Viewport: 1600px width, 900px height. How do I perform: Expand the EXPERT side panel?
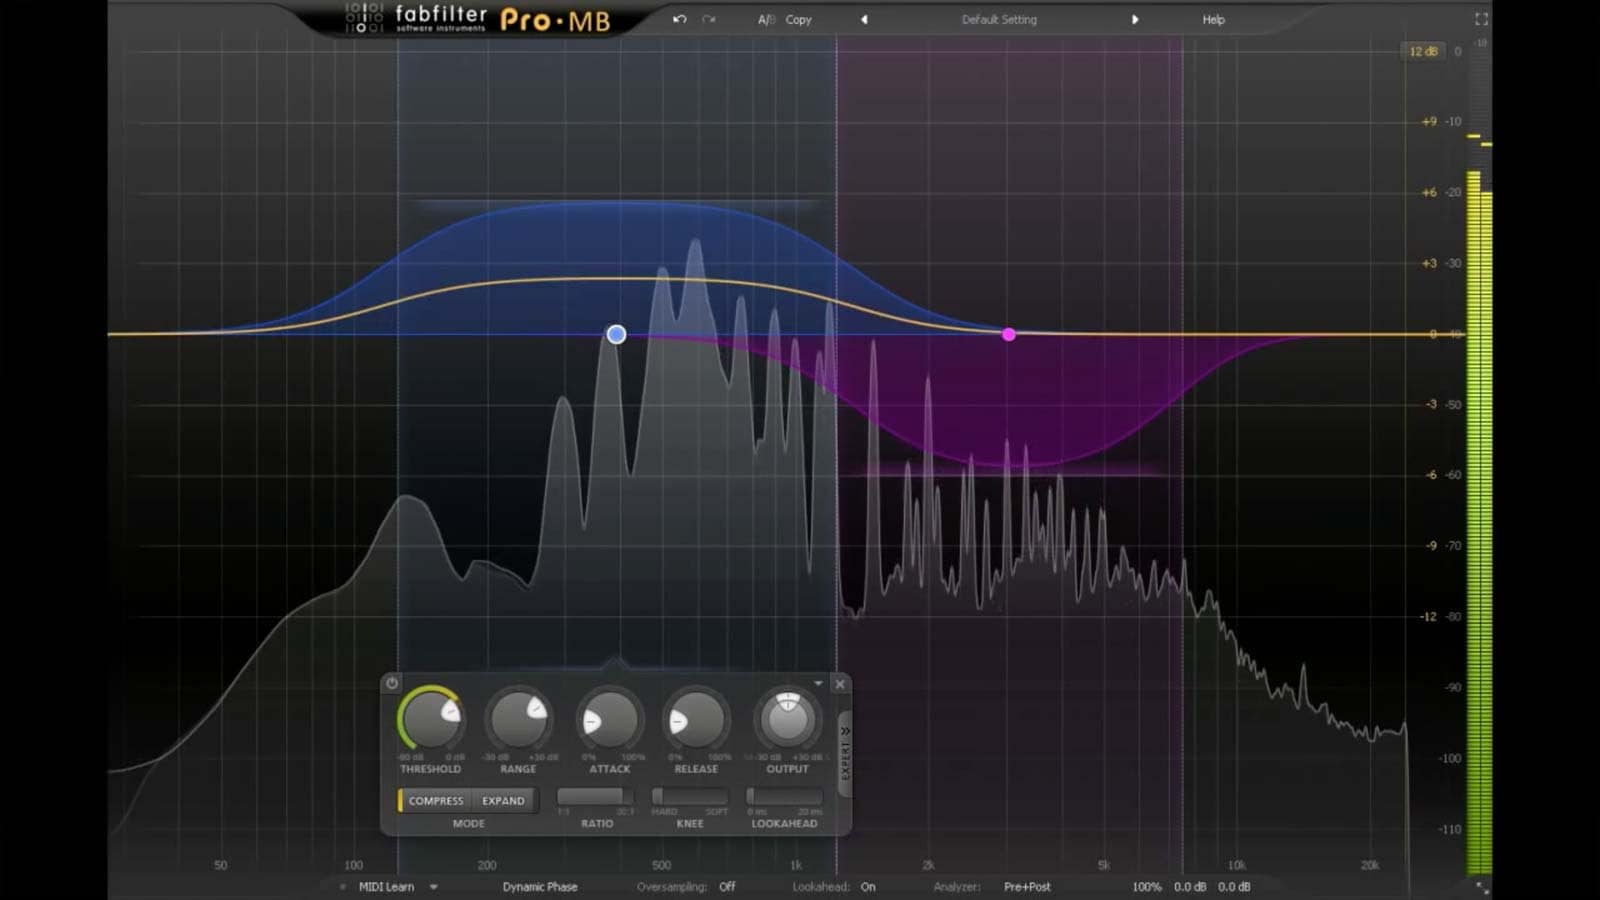coord(845,753)
